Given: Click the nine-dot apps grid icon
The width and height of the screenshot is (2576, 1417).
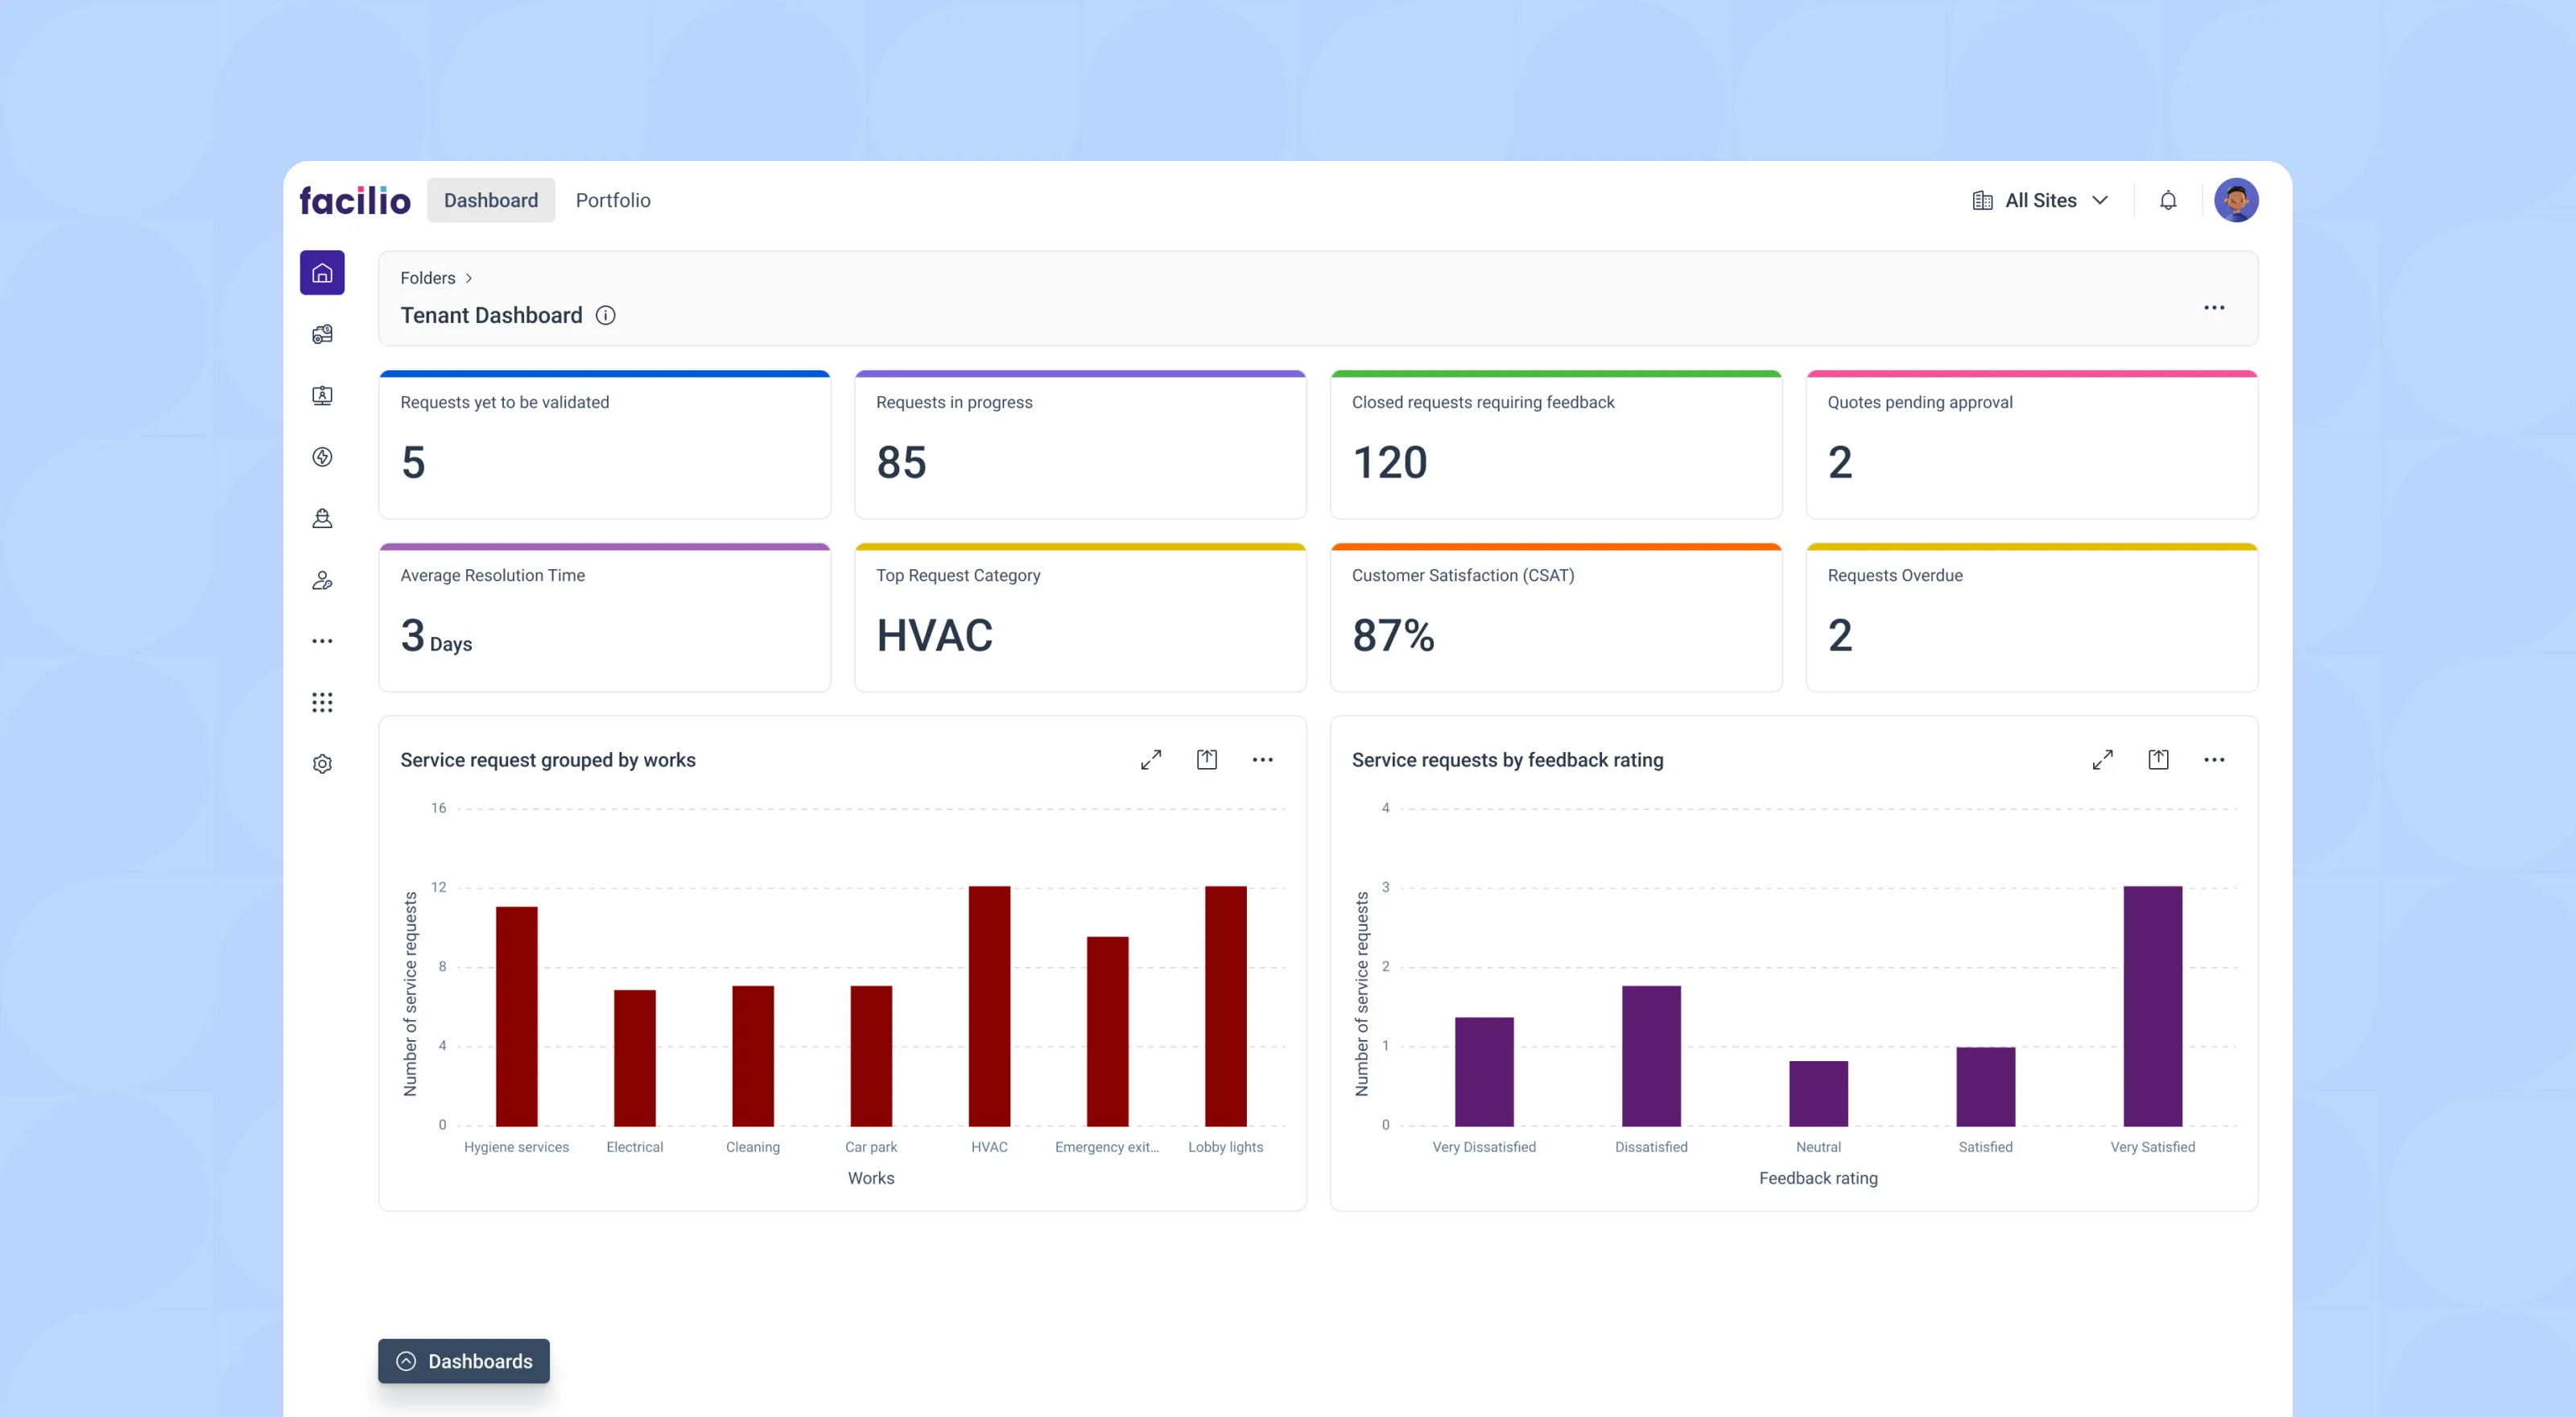Looking at the screenshot, I should pyautogui.click(x=322, y=702).
